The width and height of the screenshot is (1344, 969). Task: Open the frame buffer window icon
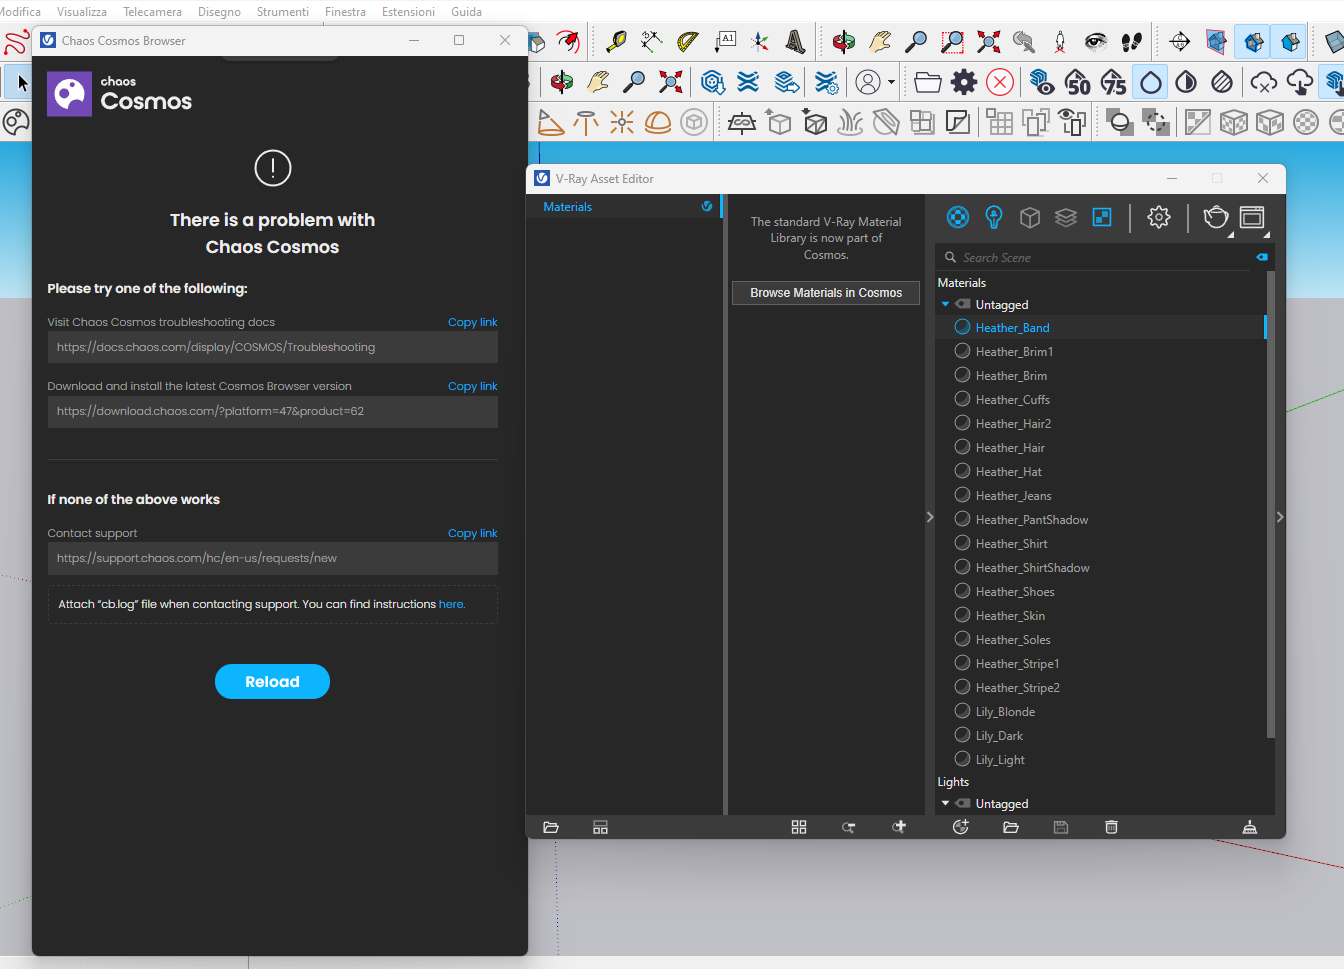(1252, 217)
